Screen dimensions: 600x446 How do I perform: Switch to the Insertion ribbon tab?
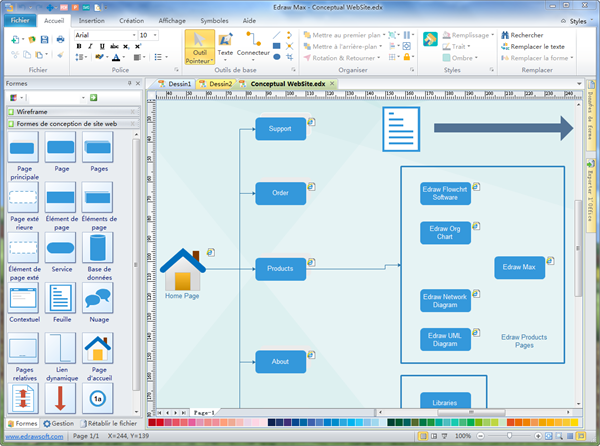(x=91, y=21)
